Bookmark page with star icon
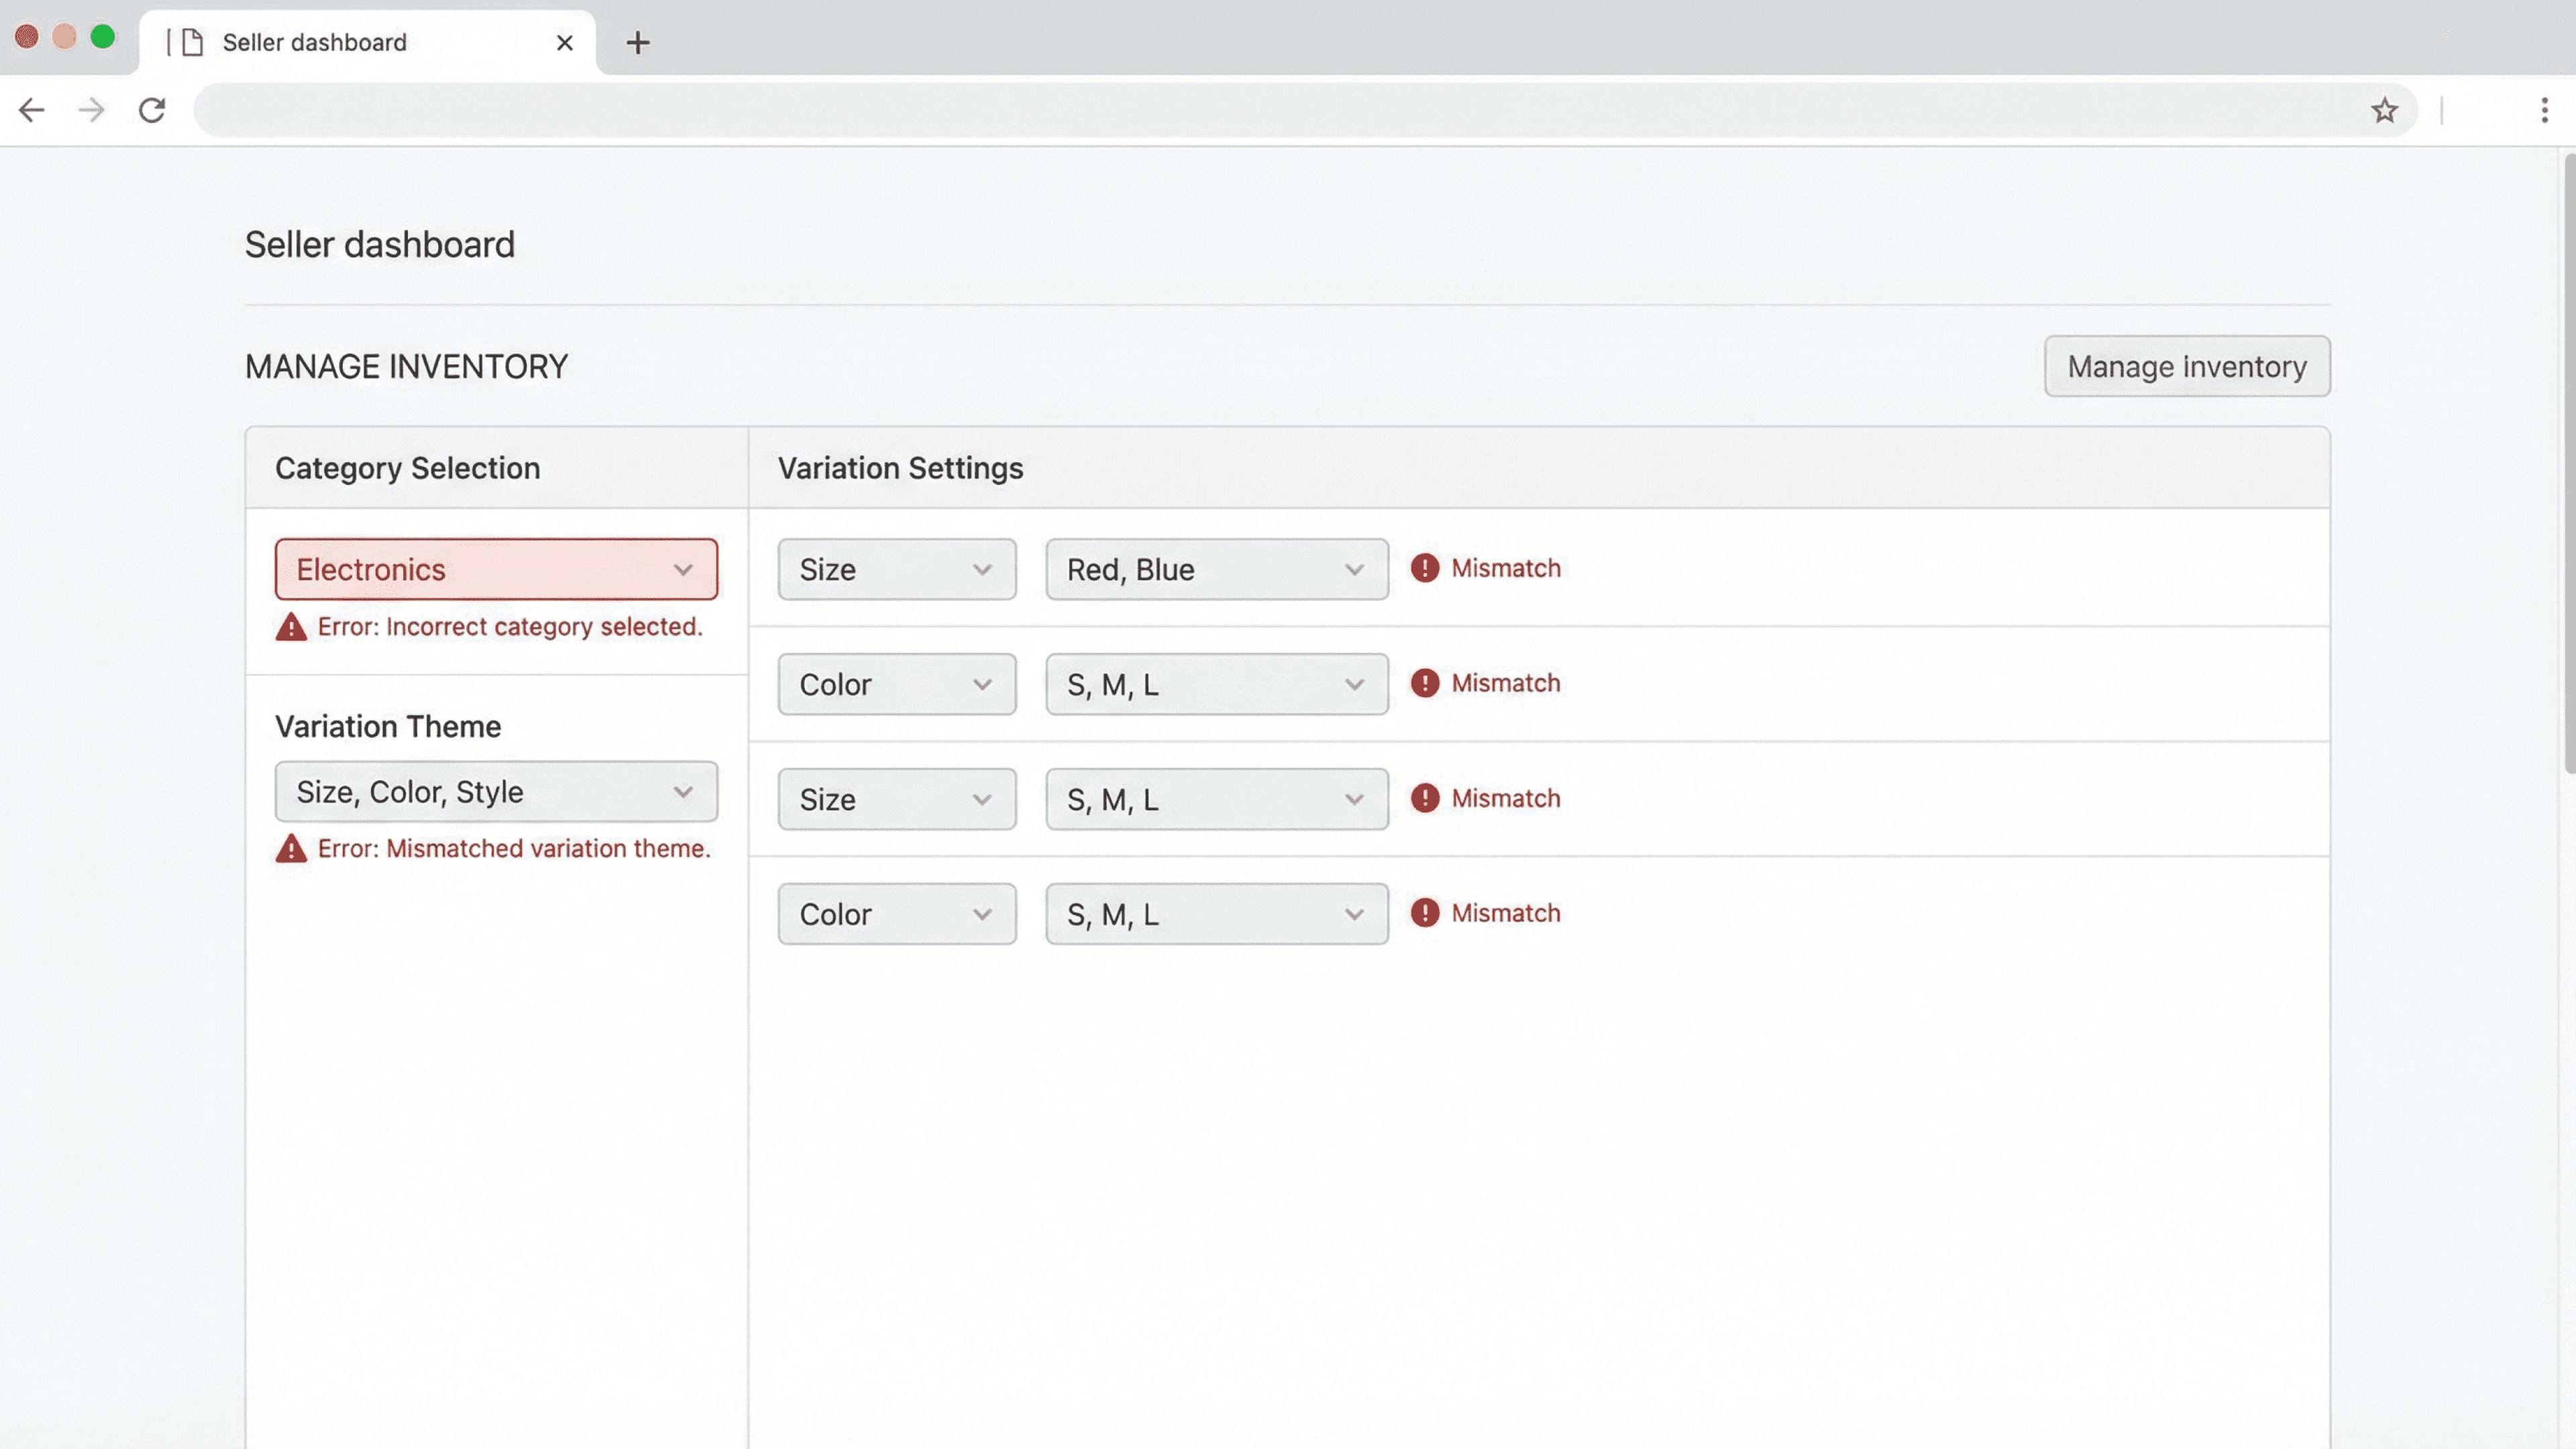Image resolution: width=2576 pixels, height=1449 pixels. coord(2384,110)
